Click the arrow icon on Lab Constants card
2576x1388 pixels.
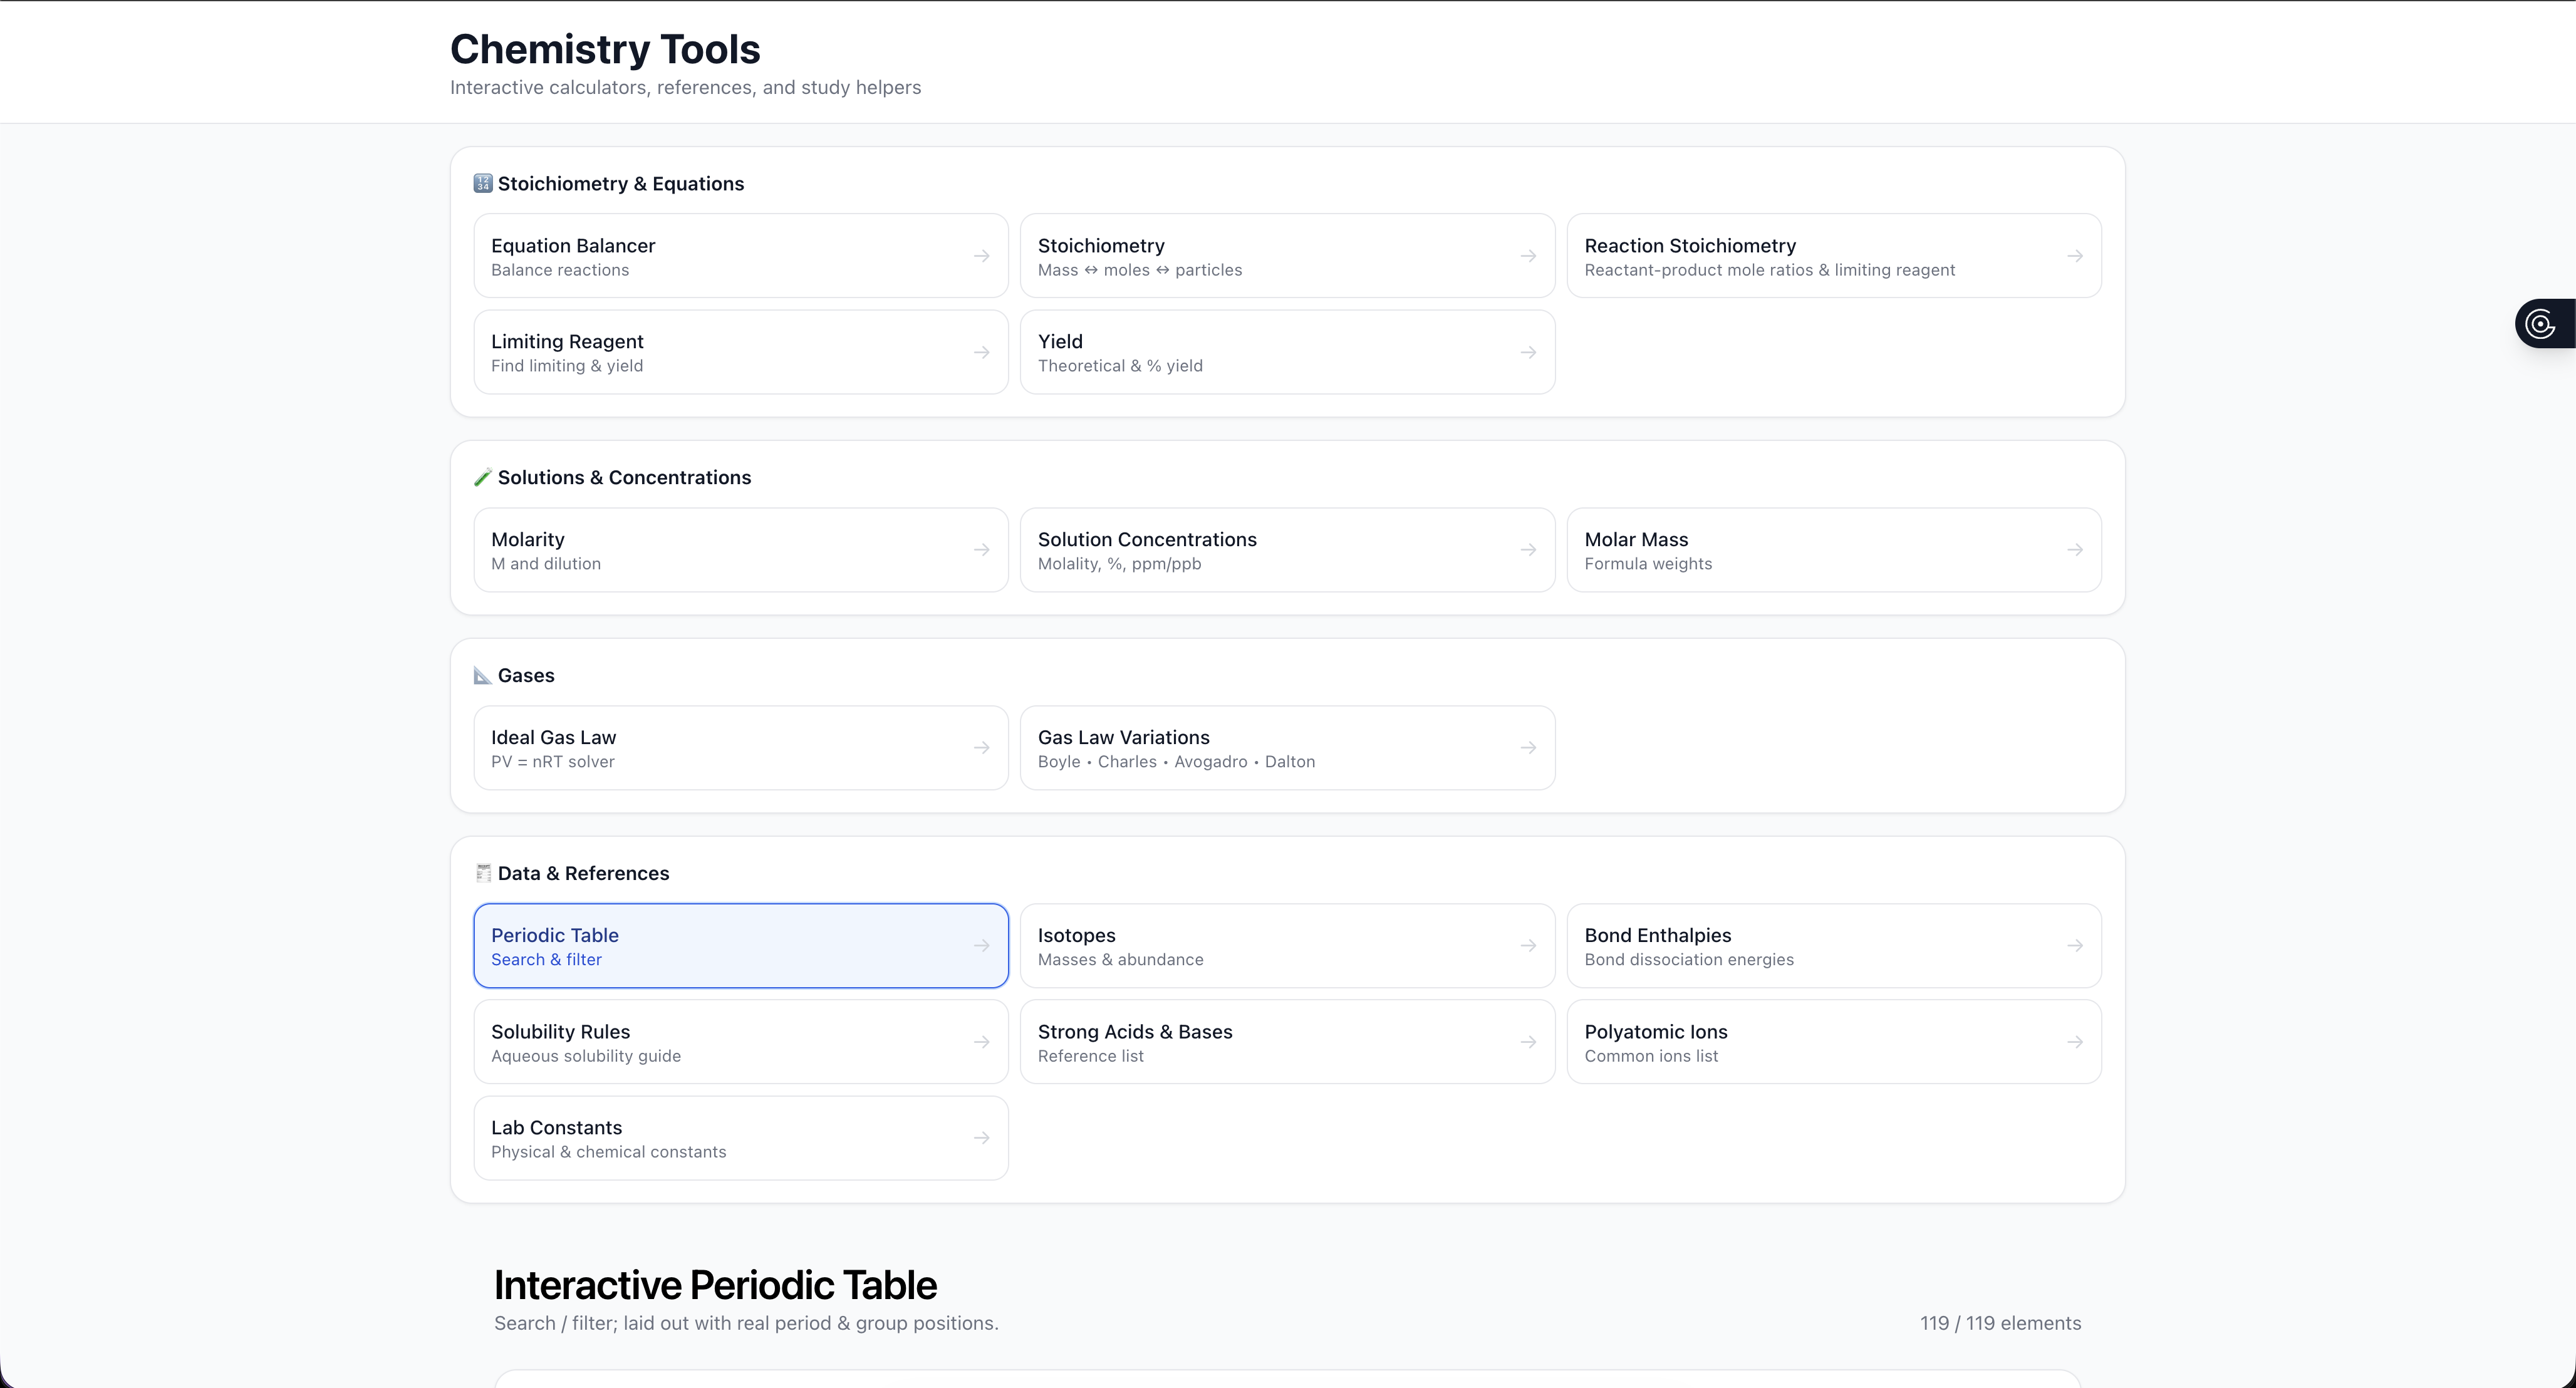[981, 1138]
